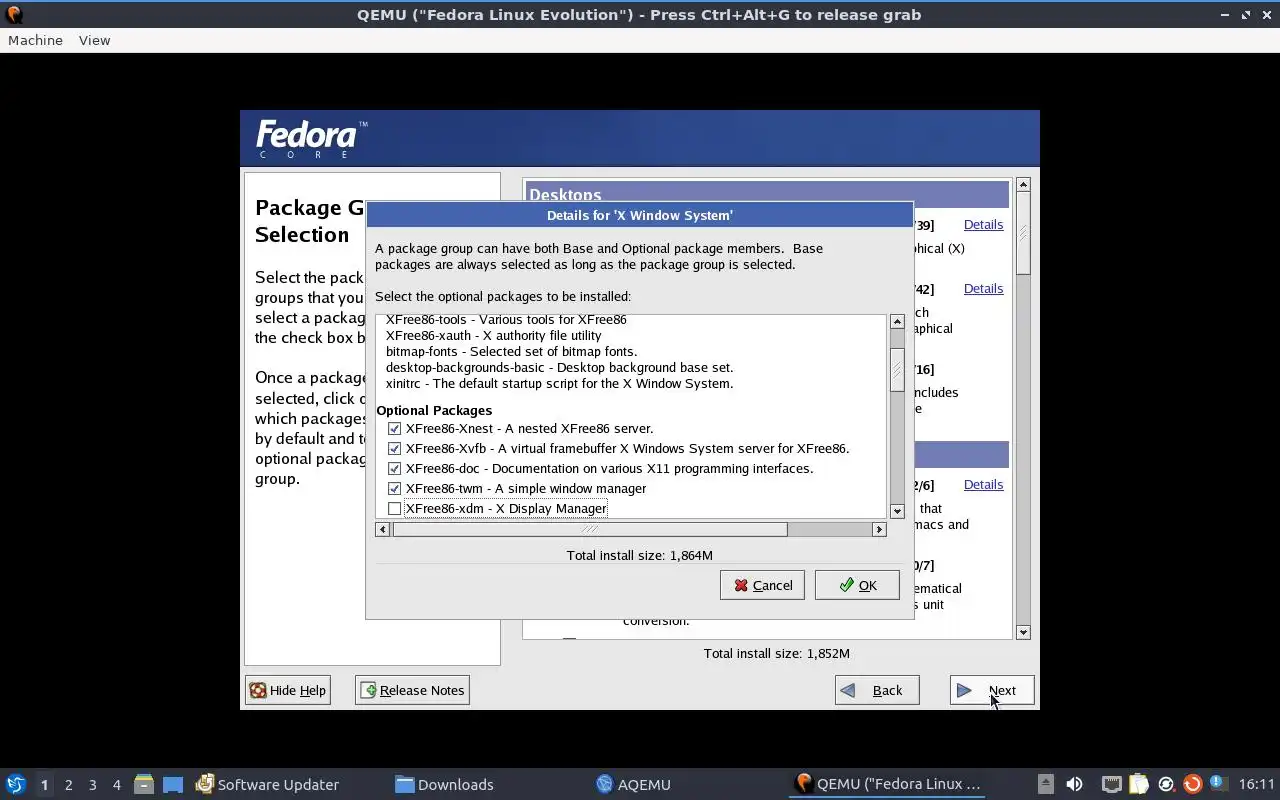The width and height of the screenshot is (1280, 800).
Task: Click Next to continue installation
Action: (x=992, y=690)
